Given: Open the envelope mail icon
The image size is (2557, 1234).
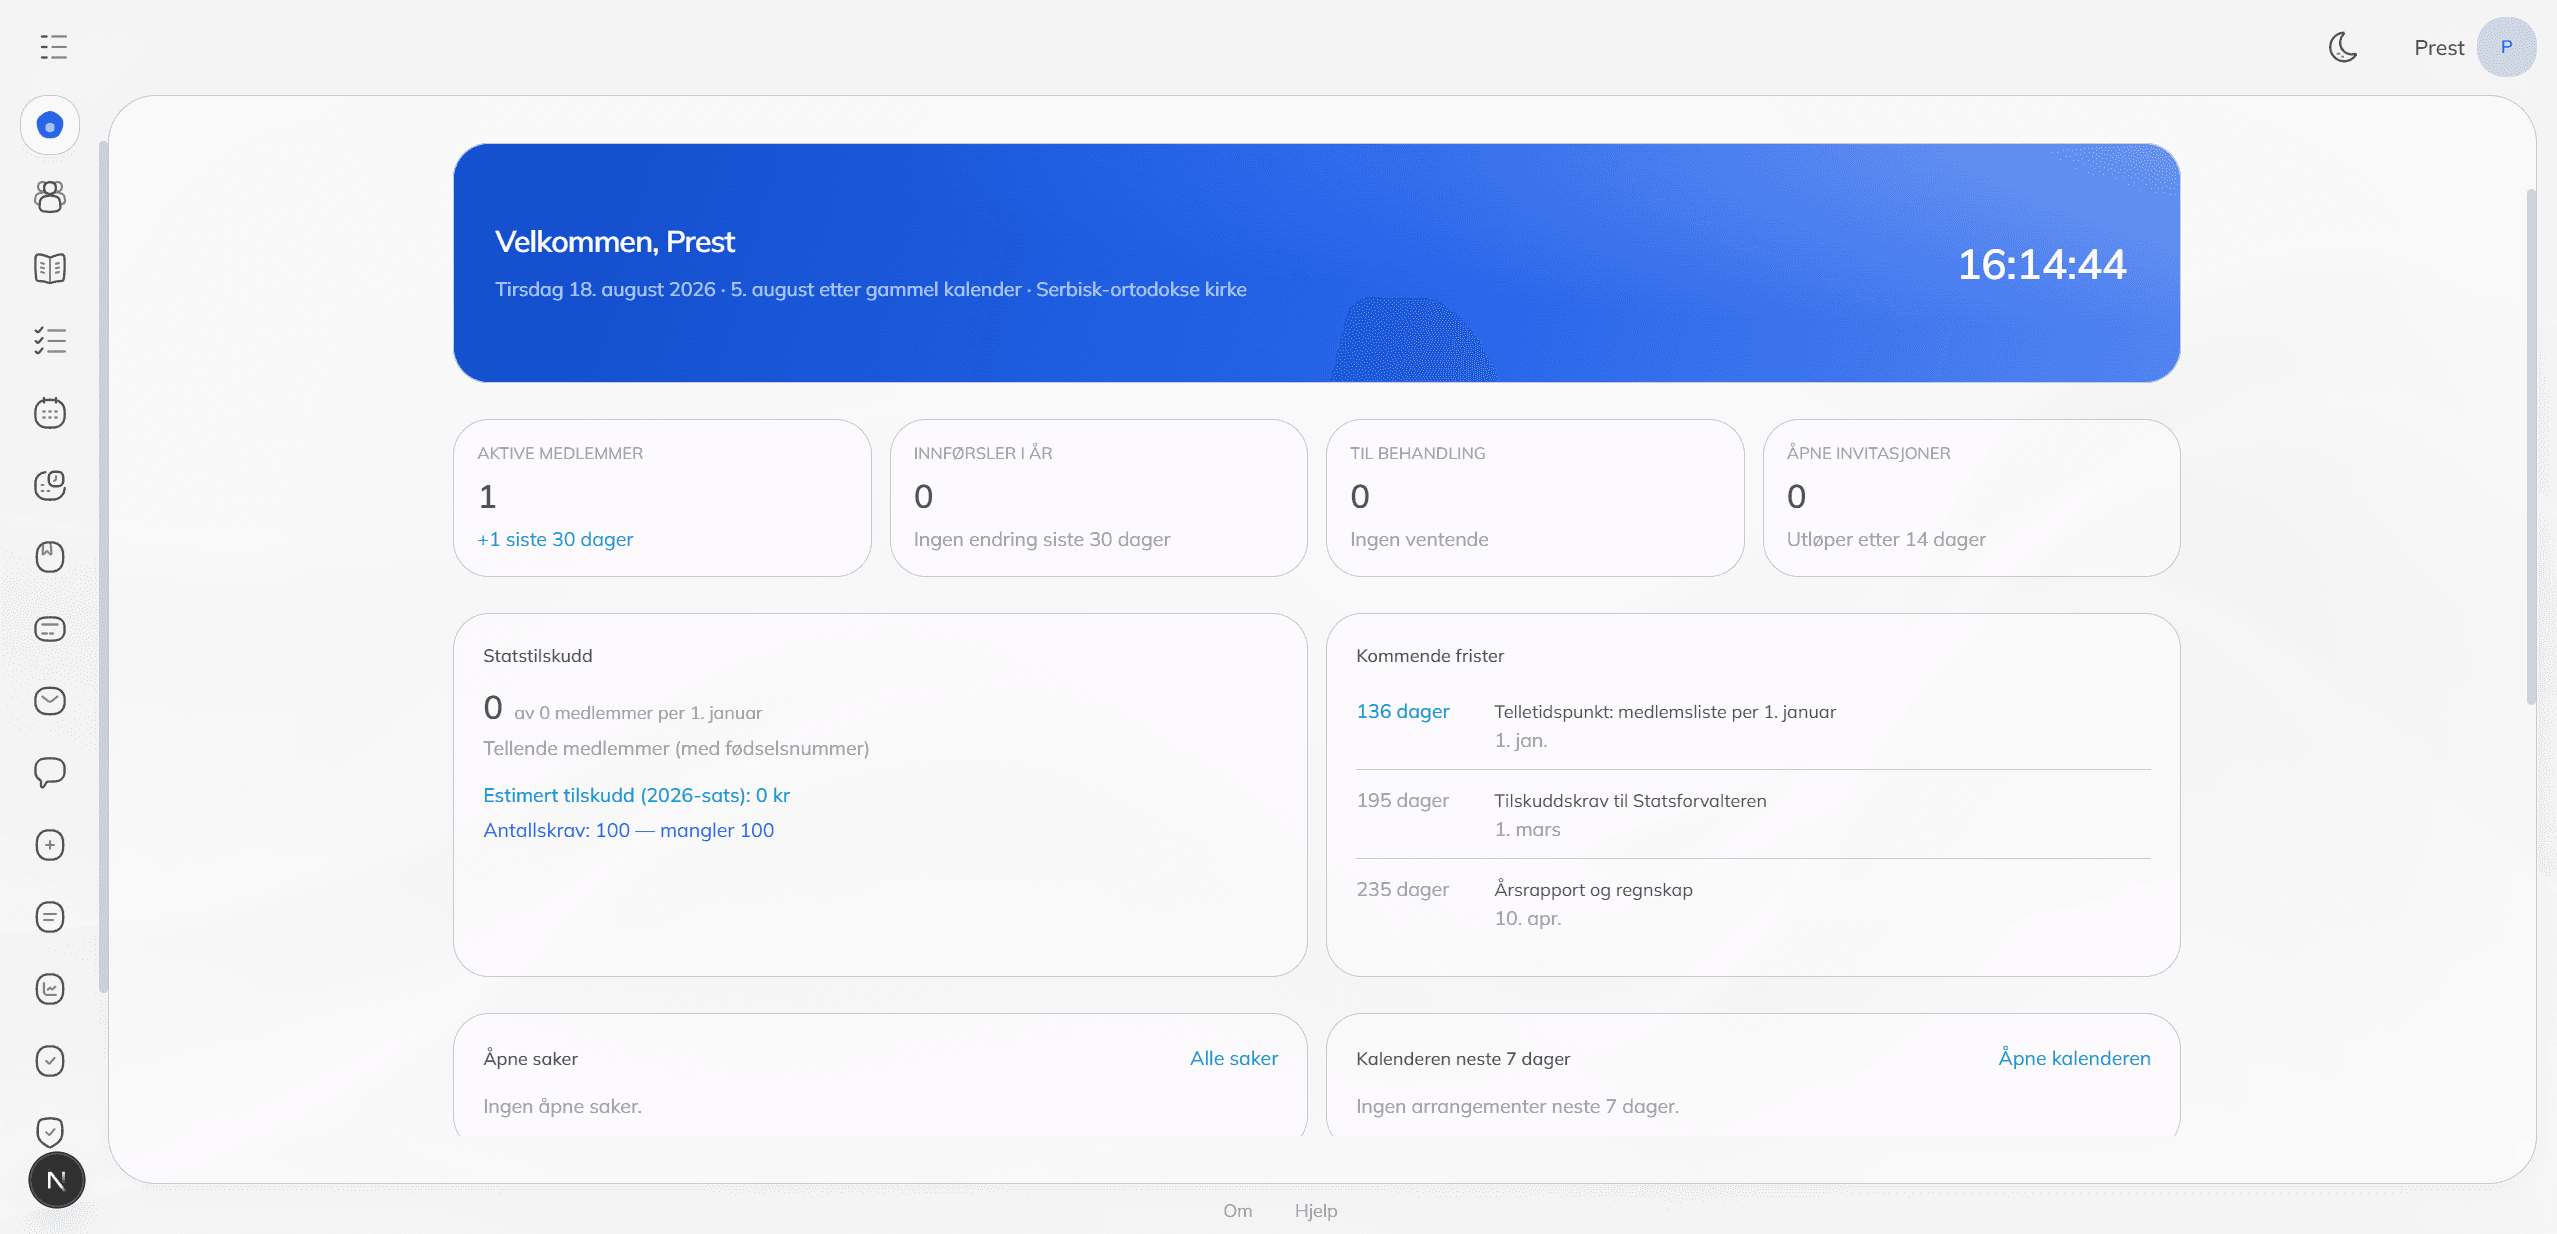Looking at the screenshot, I should click(x=50, y=701).
